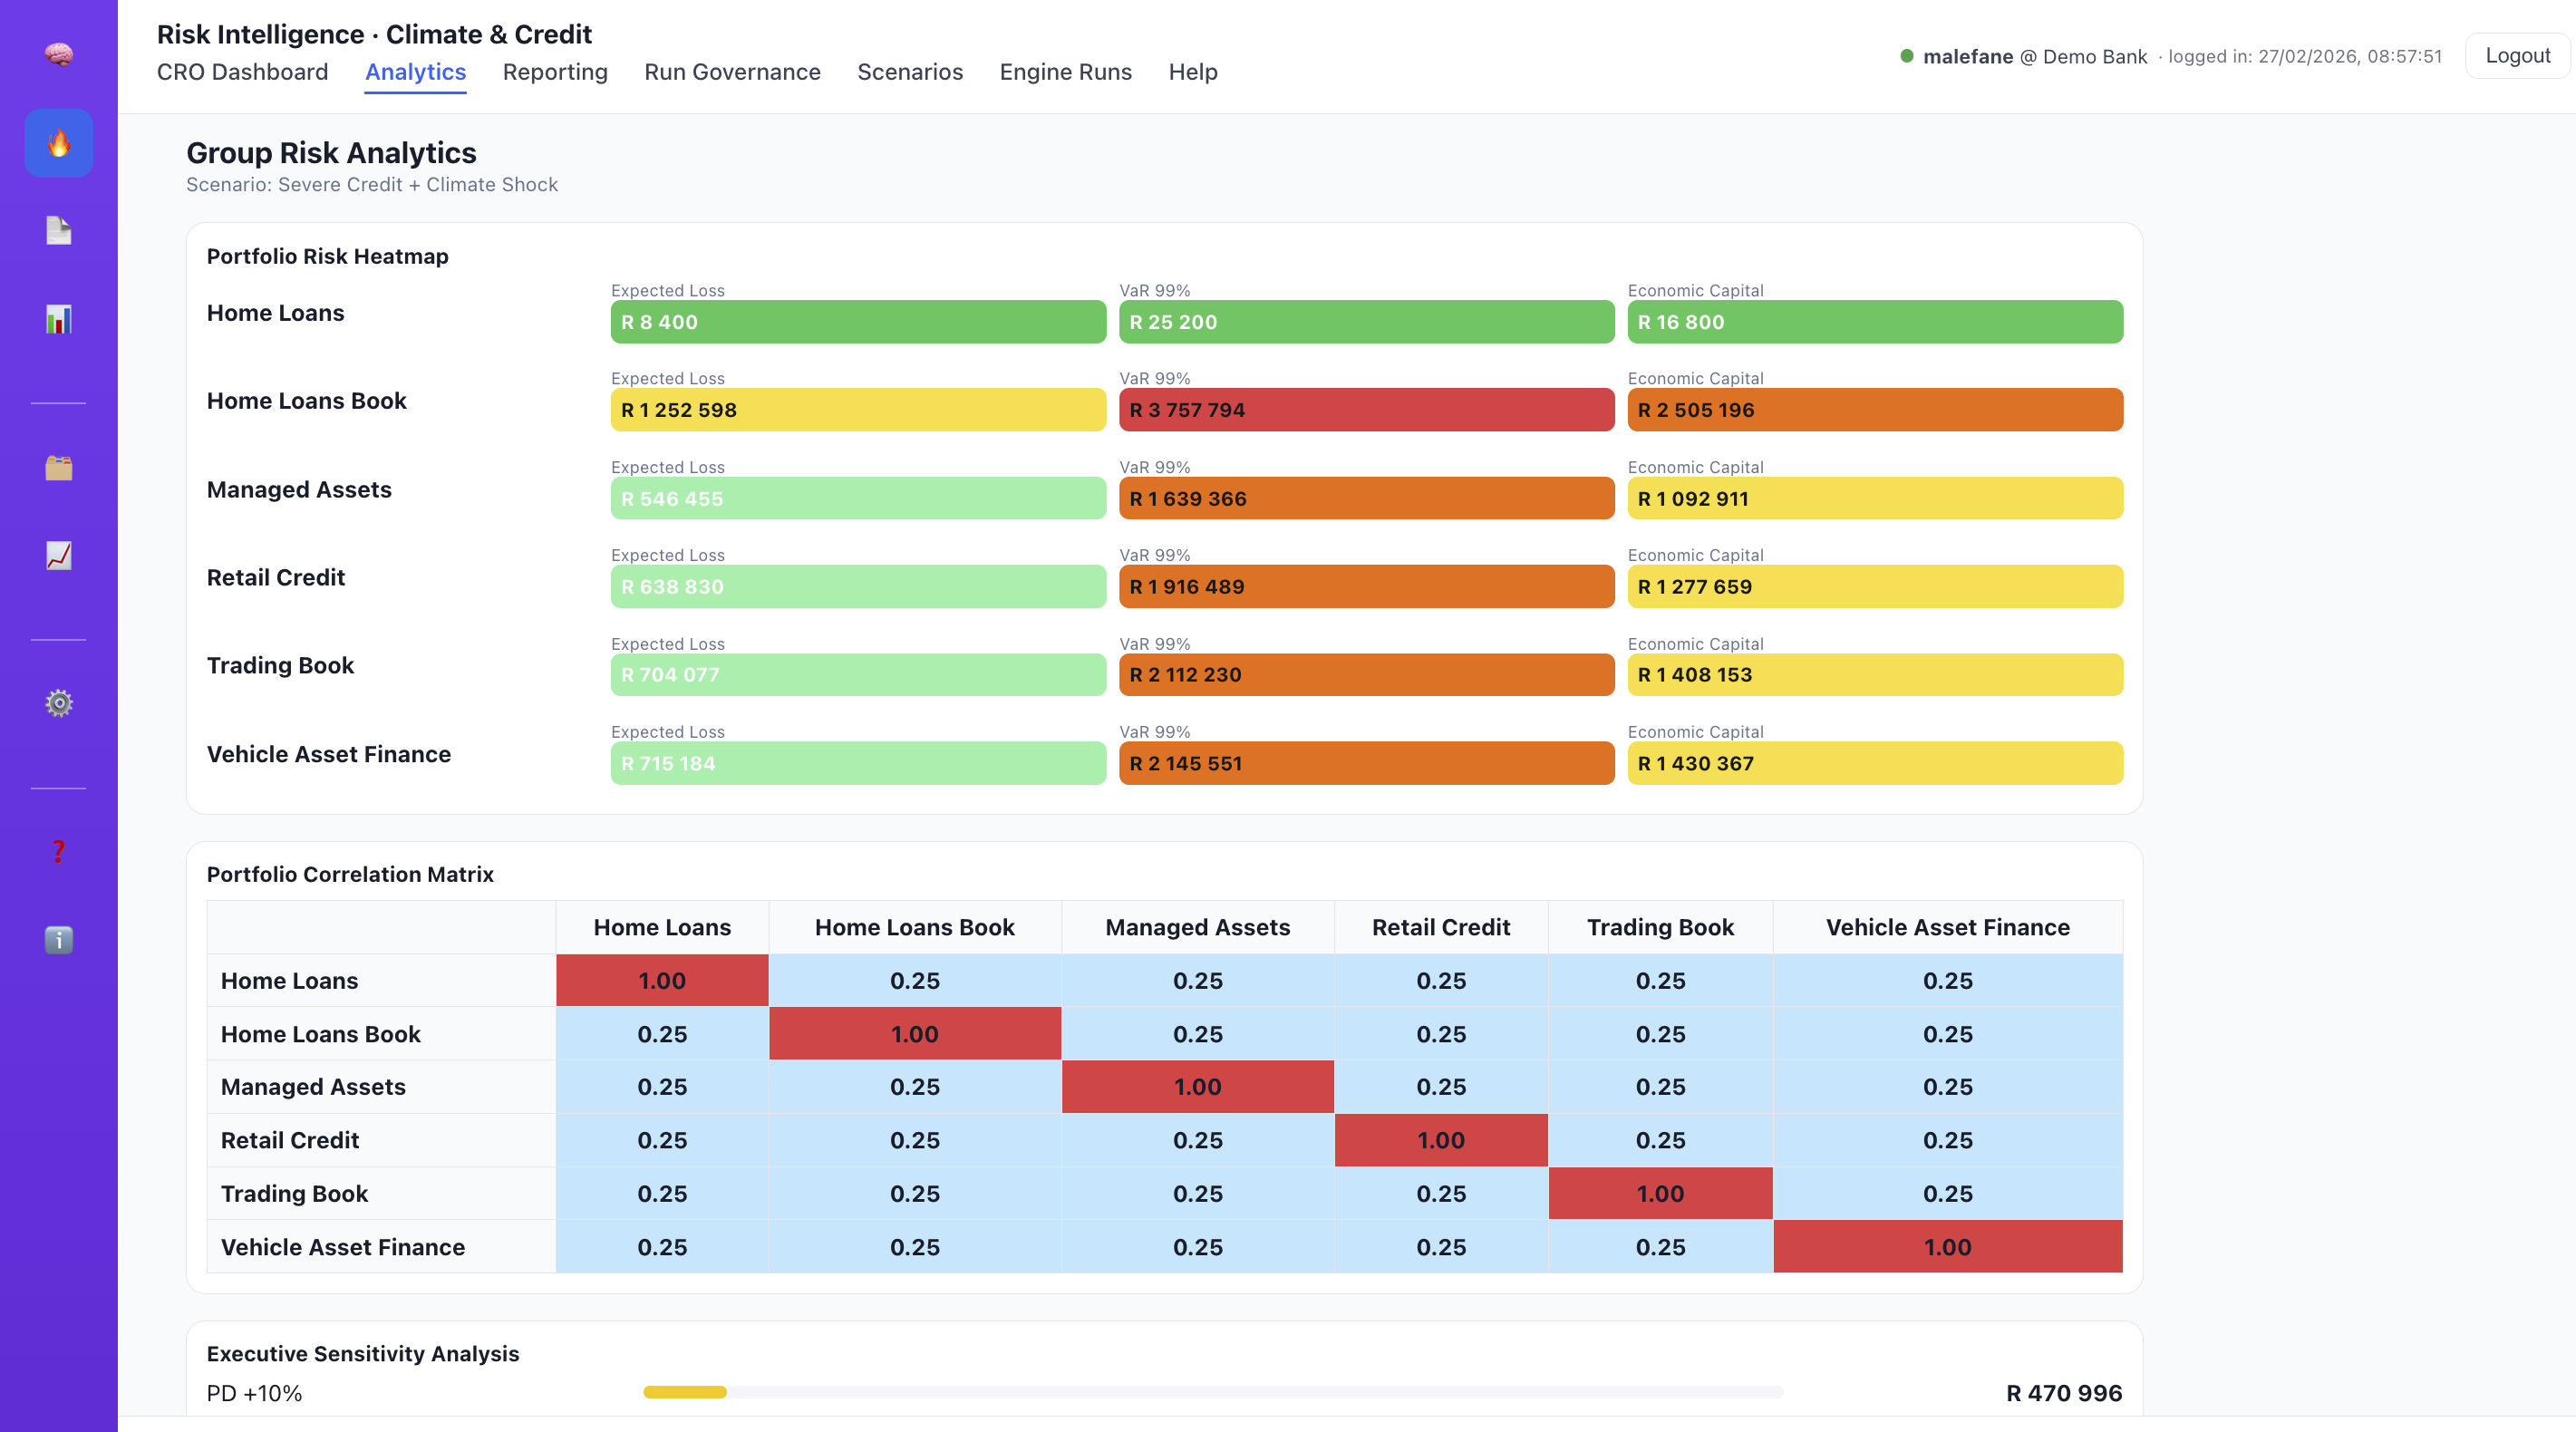Click the PD +10% sensitivity progress bar
Image resolution: width=2576 pixels, height=1432 pixels.
1213,1391
